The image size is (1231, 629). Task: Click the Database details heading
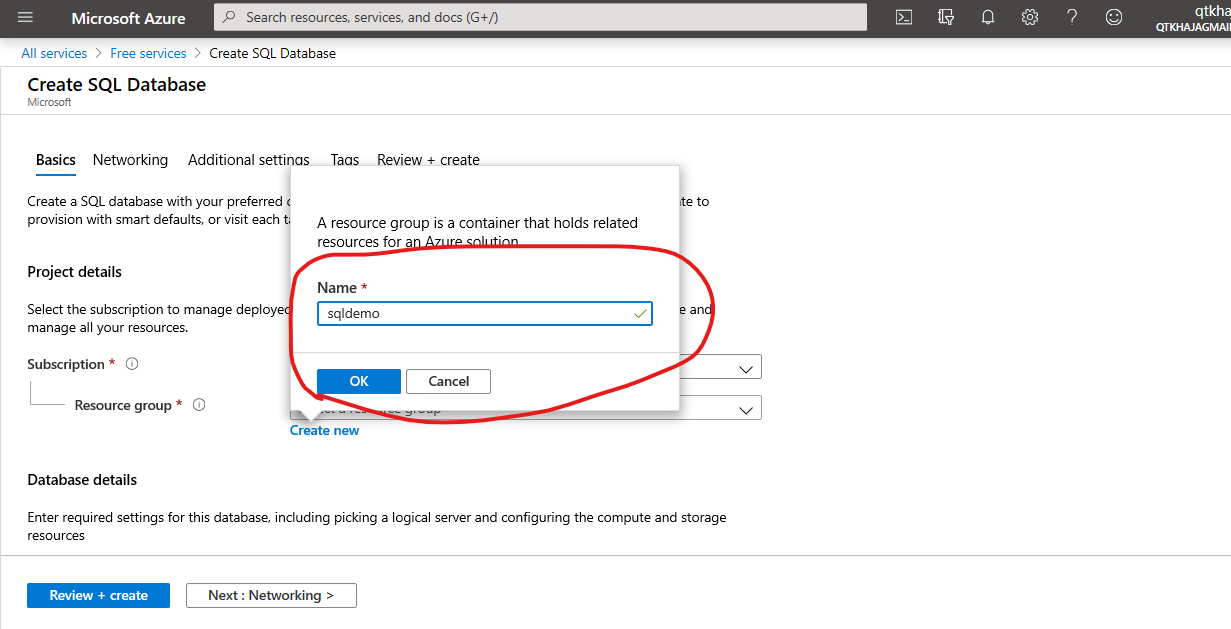click(x=82, y=480)
